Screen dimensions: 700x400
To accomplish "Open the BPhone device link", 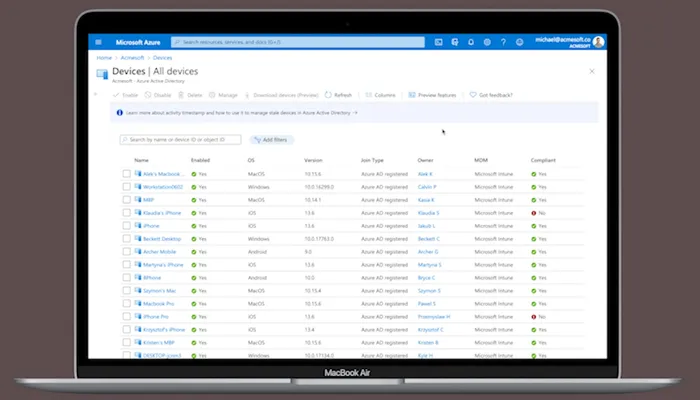I will pos(152,278).
